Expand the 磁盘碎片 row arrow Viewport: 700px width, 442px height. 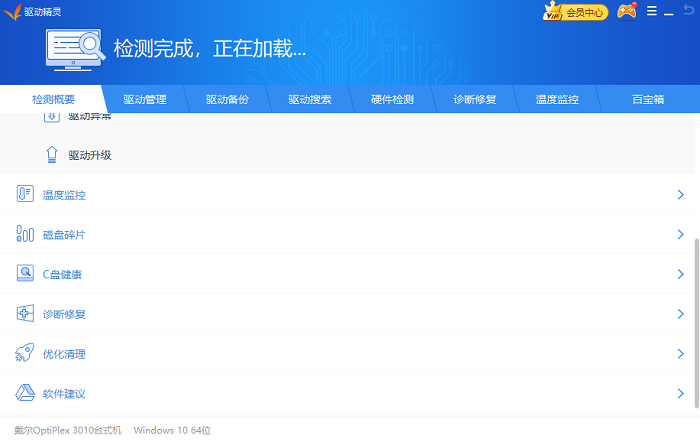point(680,235)
